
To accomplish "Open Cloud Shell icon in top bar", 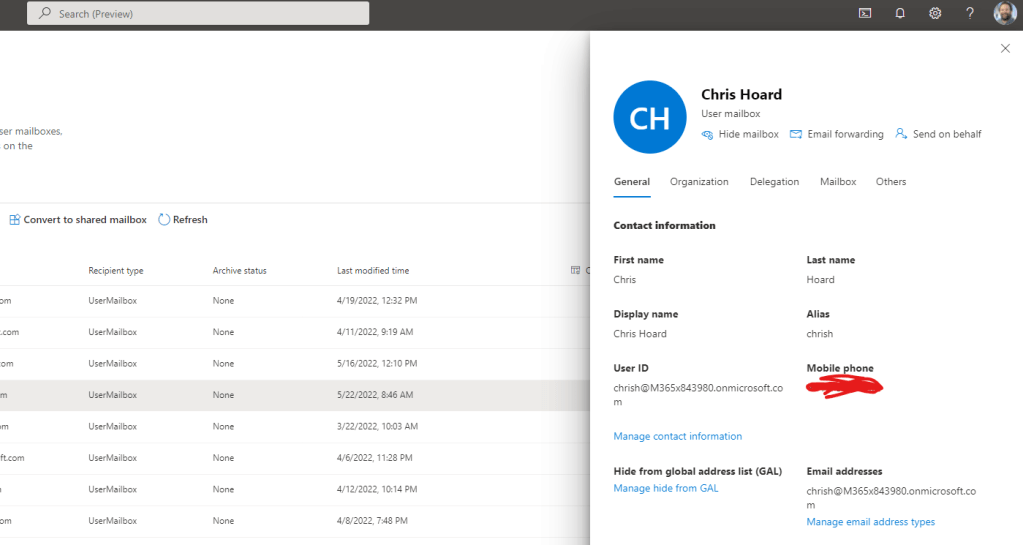I will (865, 13).
